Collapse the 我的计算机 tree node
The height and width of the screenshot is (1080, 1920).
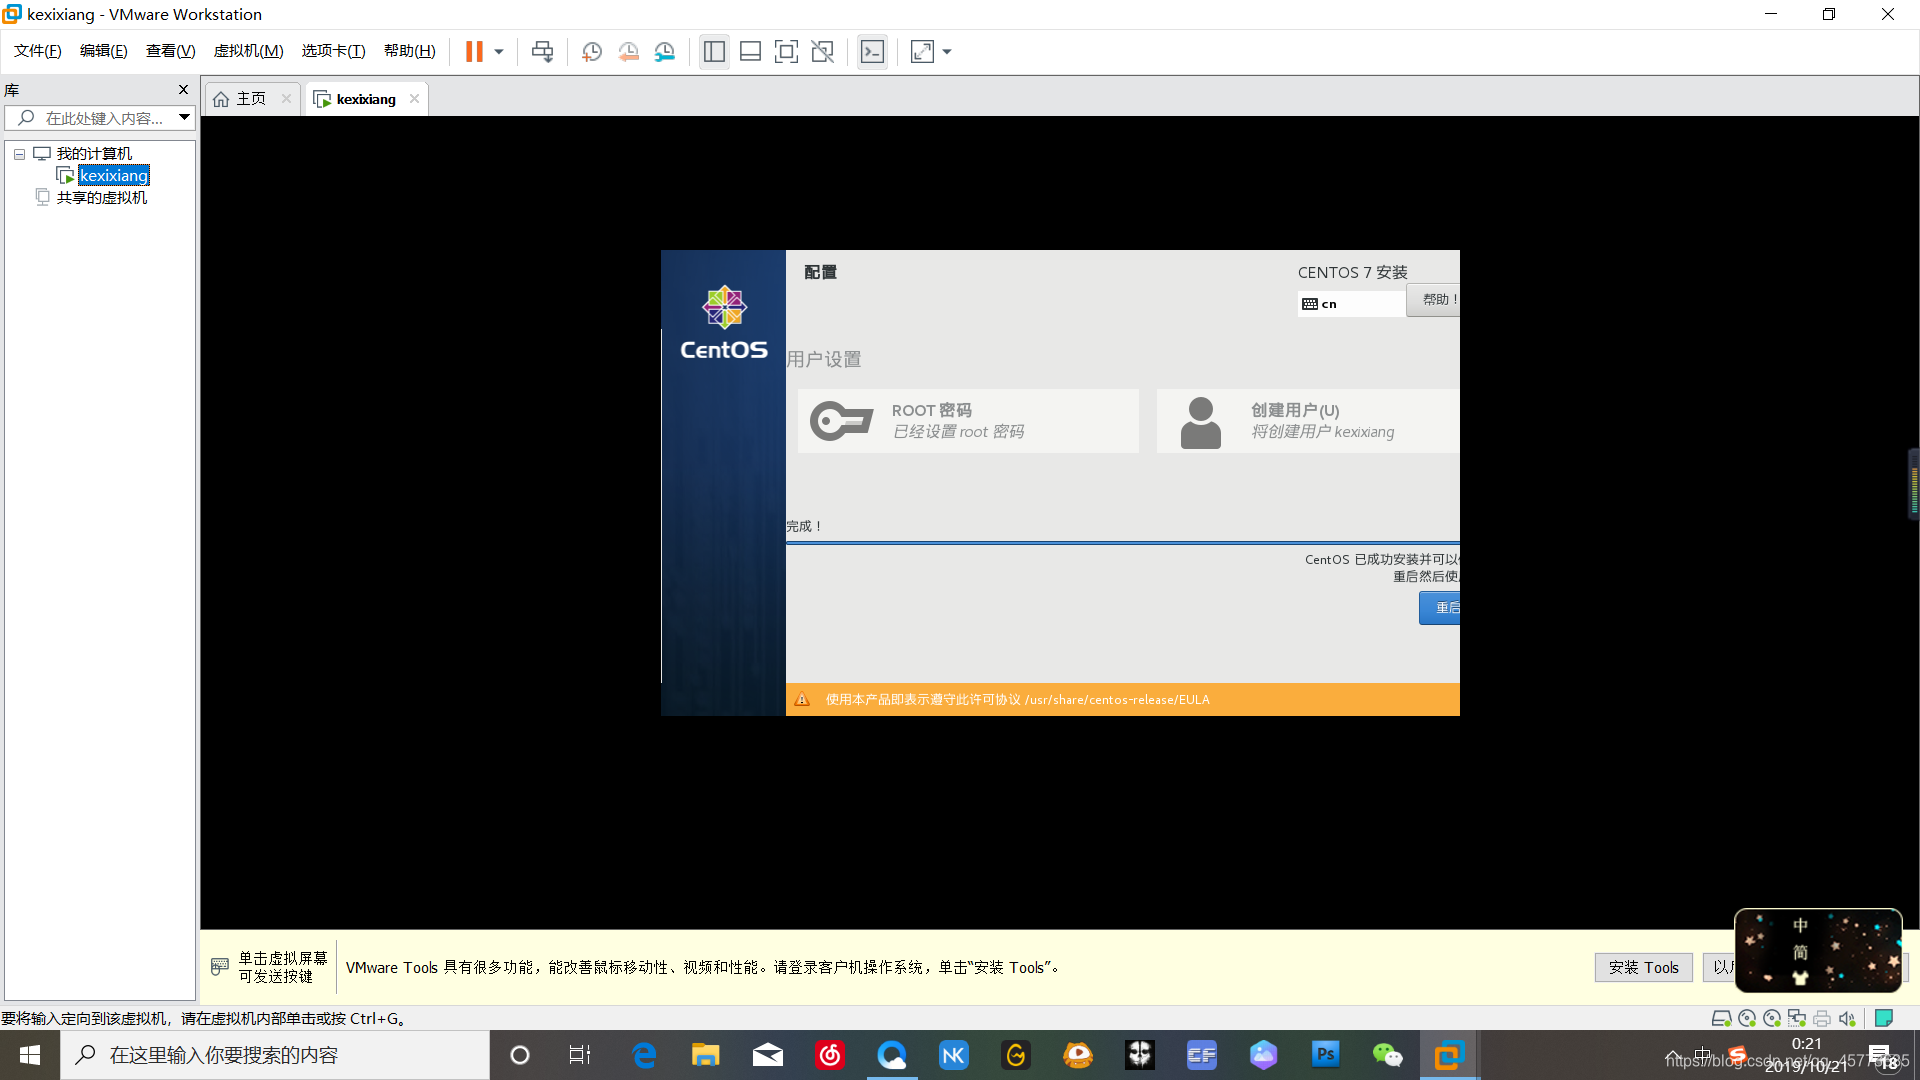click(19, 154)
